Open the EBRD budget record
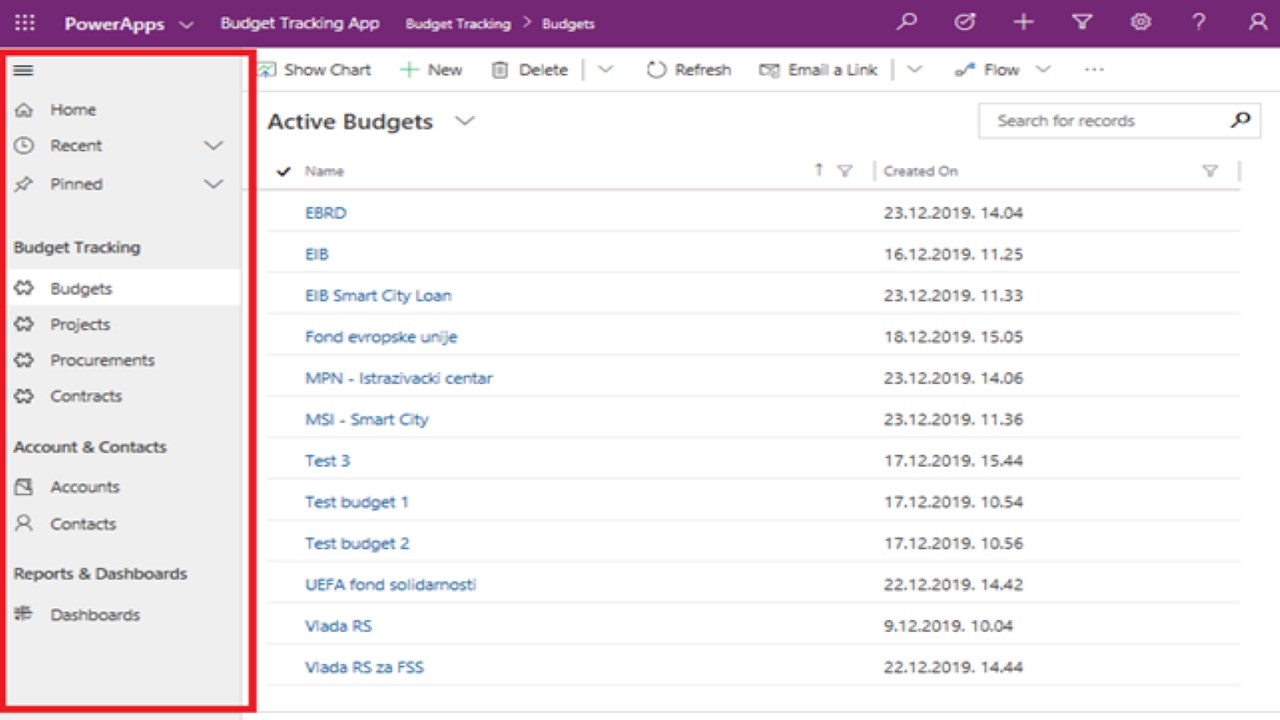Screen dimensions: 1280x720 point(326,213)
